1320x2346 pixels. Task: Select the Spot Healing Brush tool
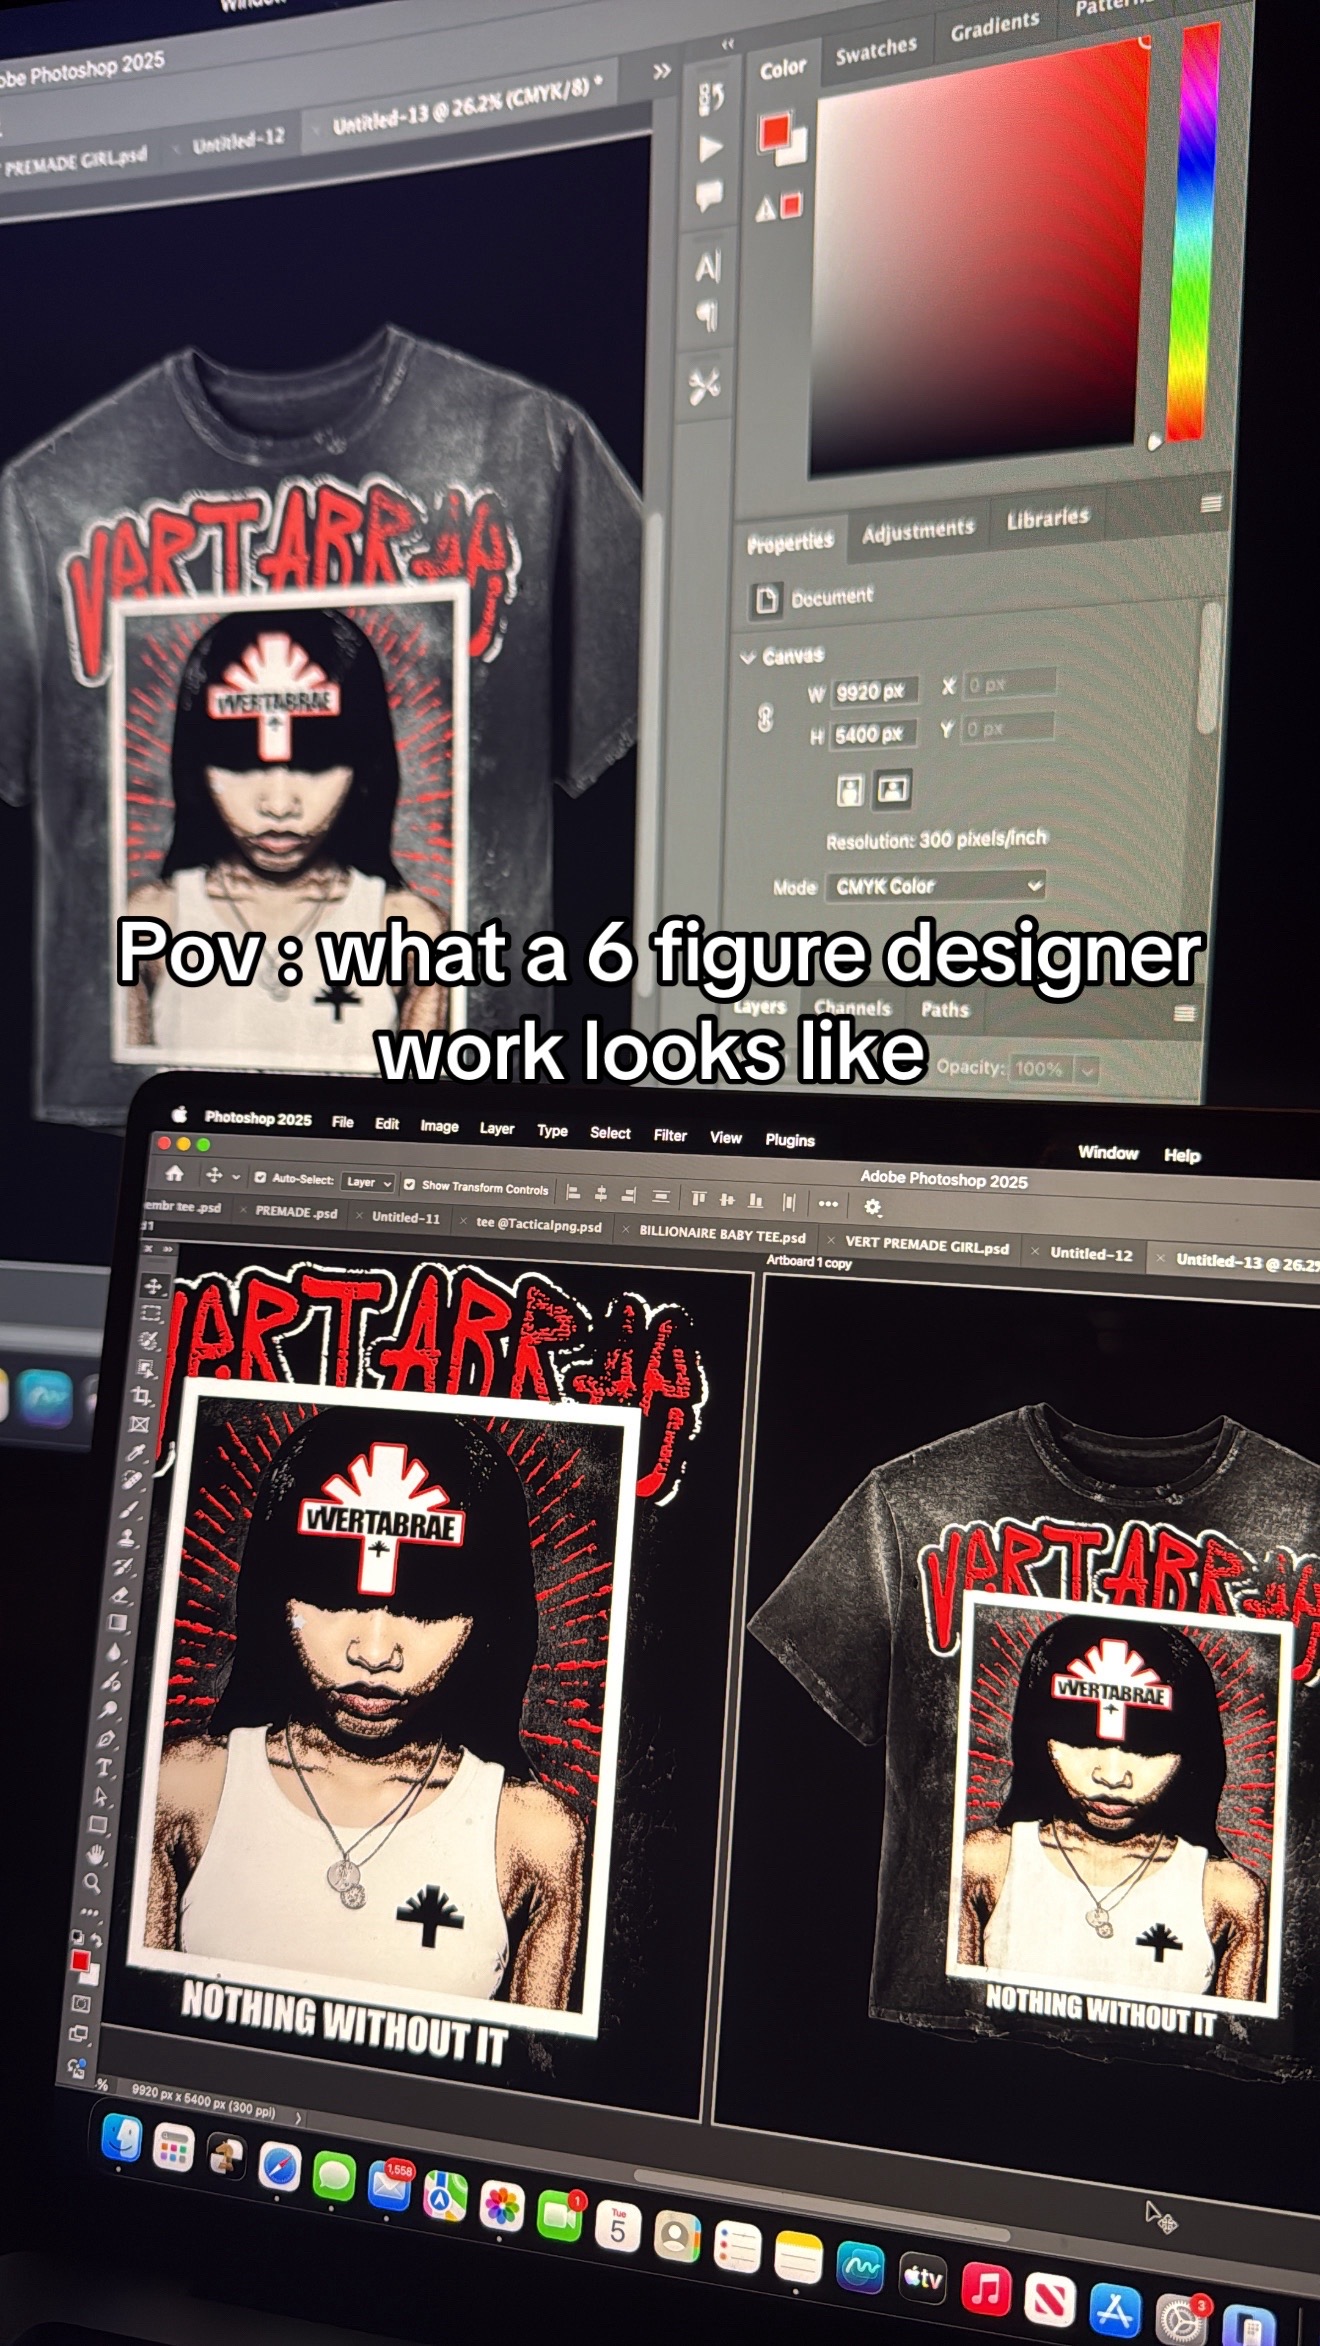pos(134,1481)
